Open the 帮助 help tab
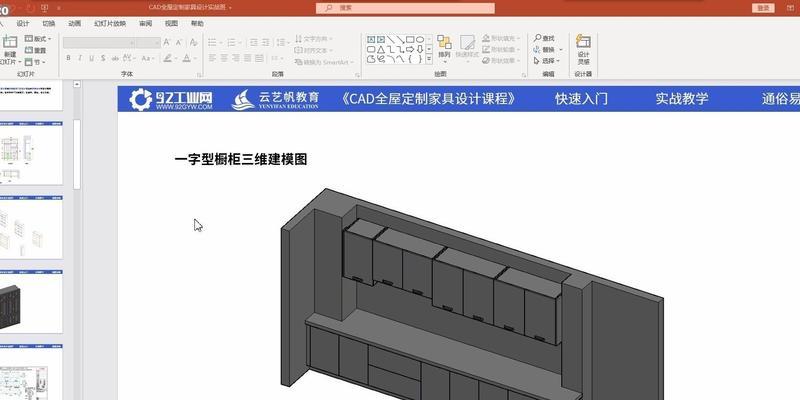Screen dimensions: 800x400 (x=197, y=23)
